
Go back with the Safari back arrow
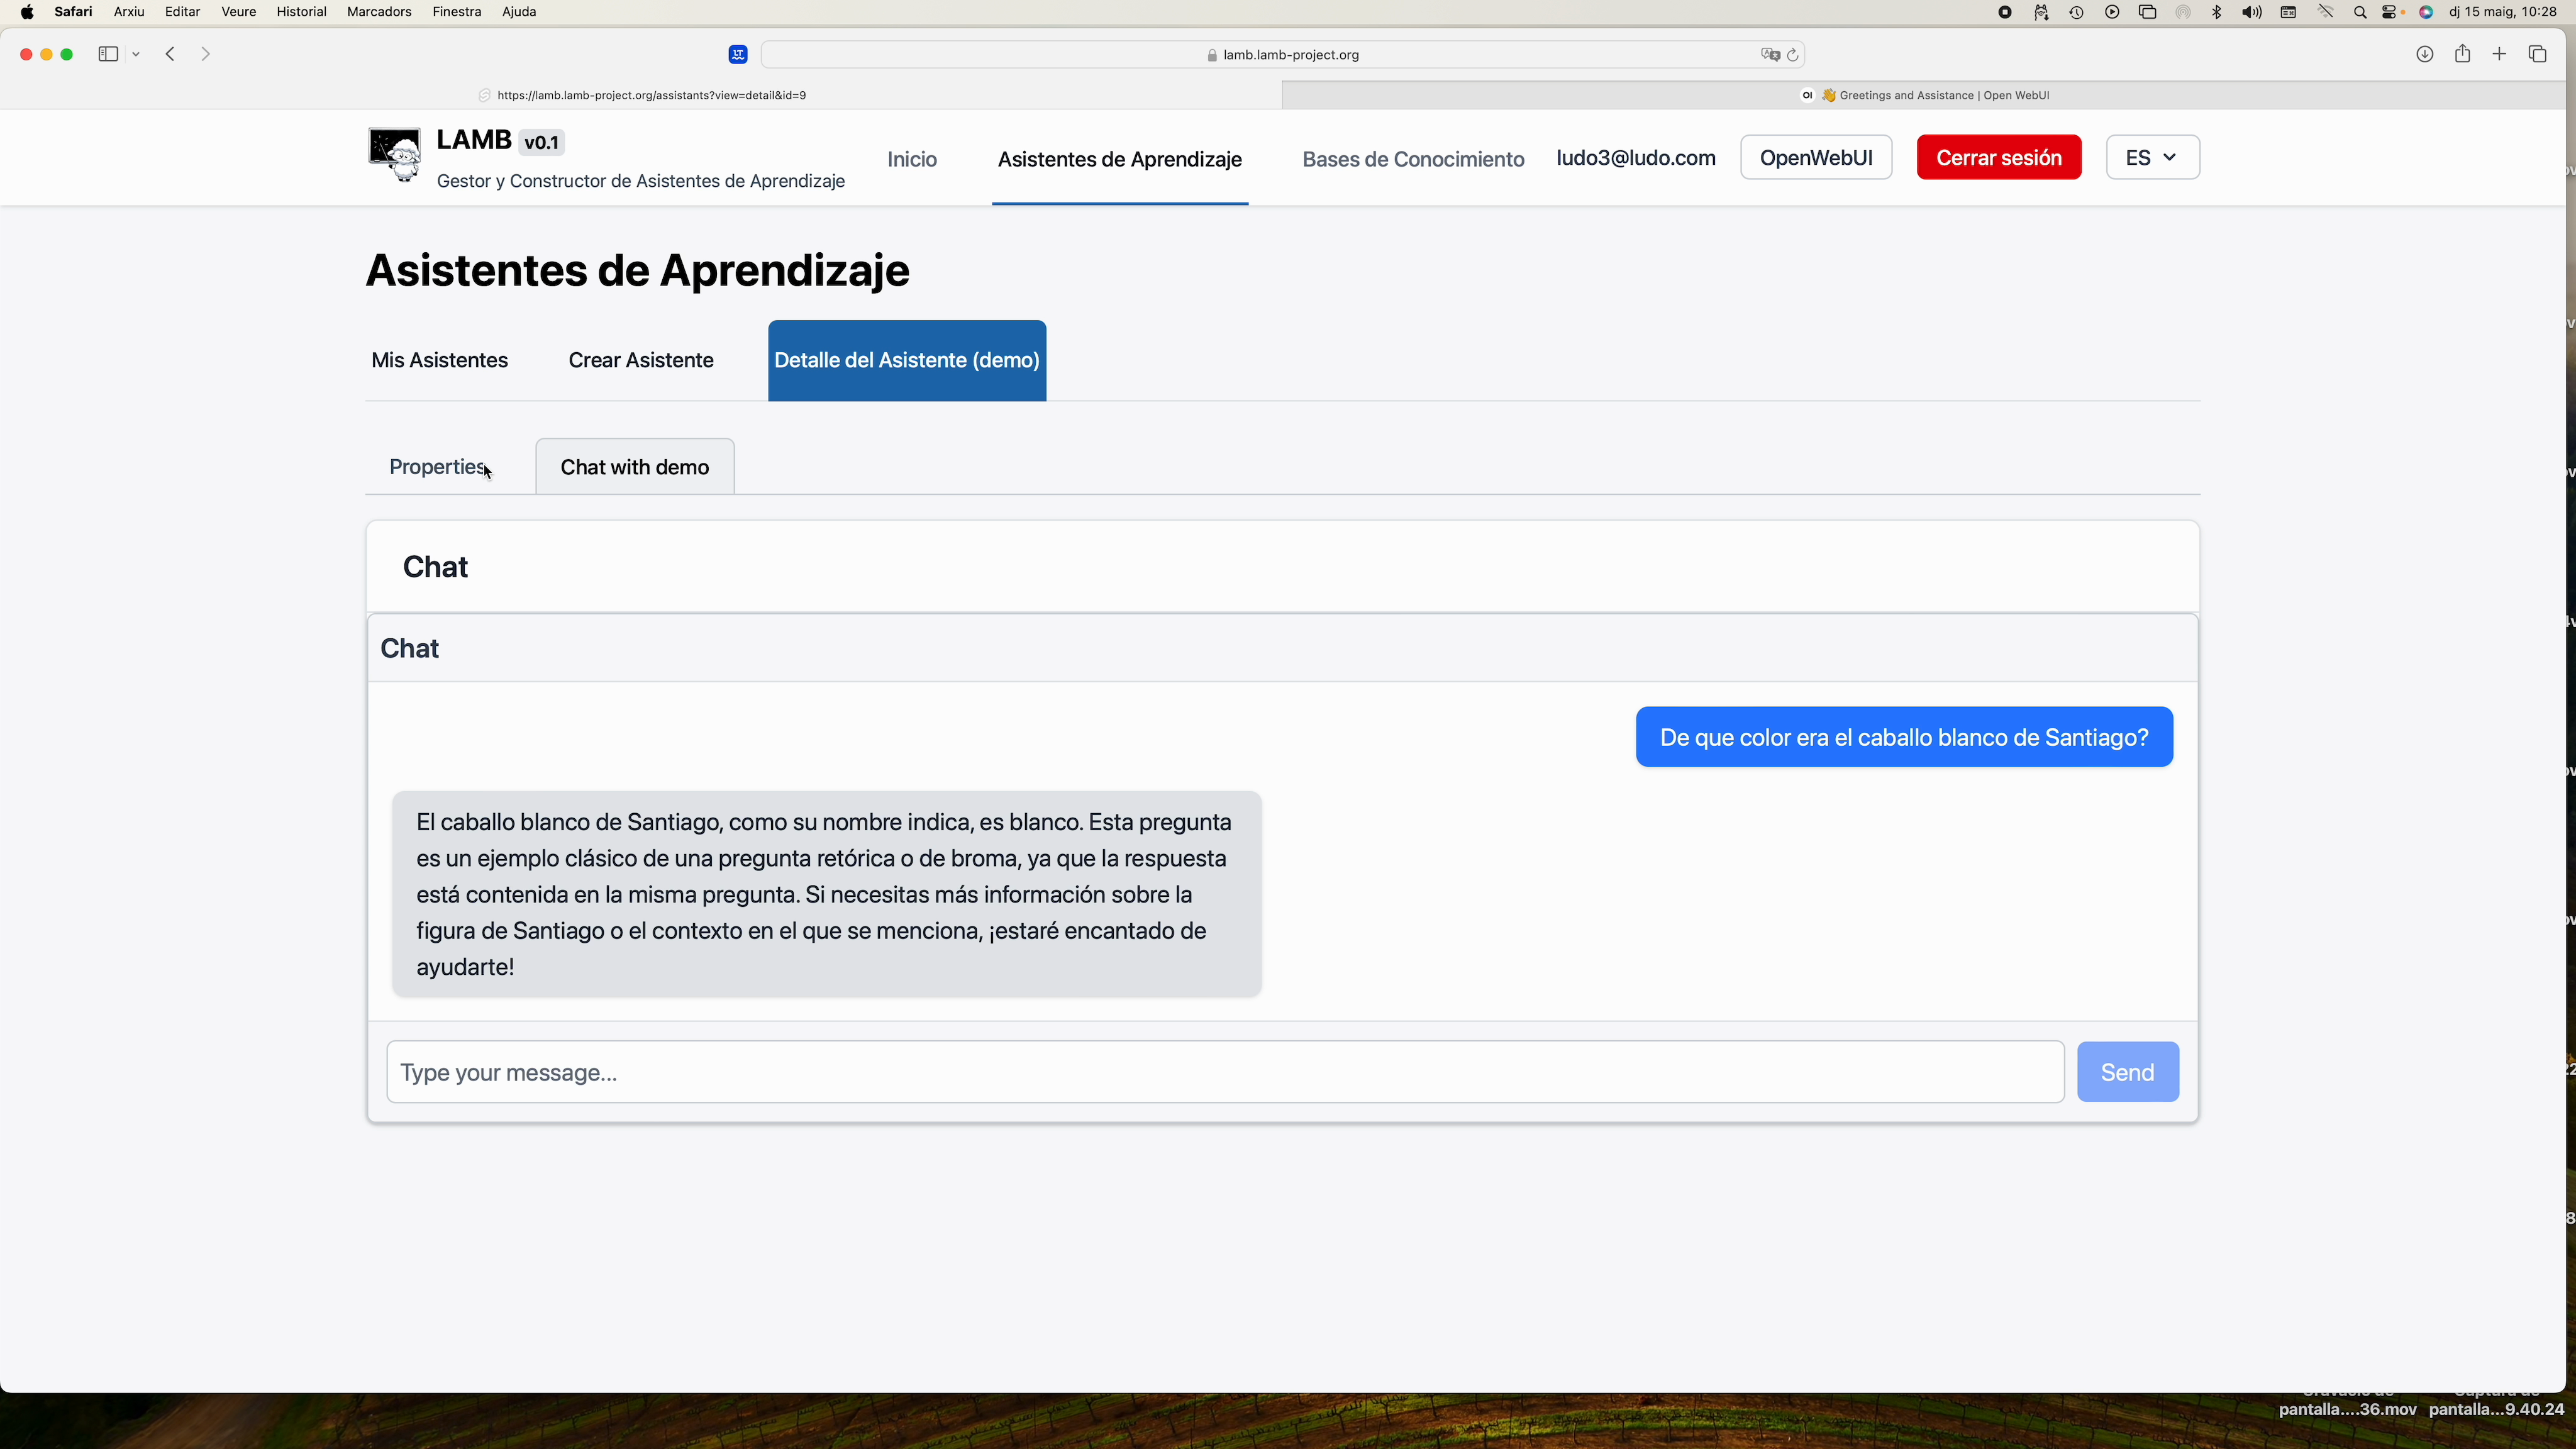coord(171,54)
